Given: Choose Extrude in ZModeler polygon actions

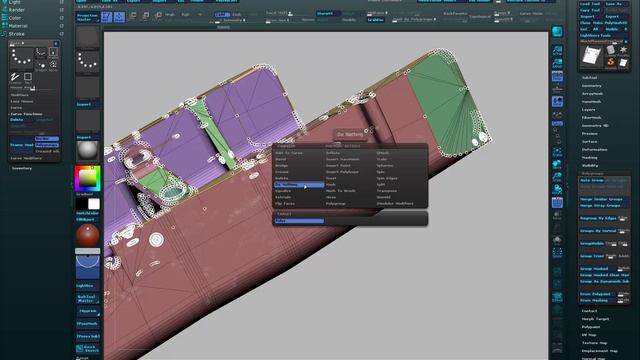Looking at the screenshot, I should tap(283, 197).
